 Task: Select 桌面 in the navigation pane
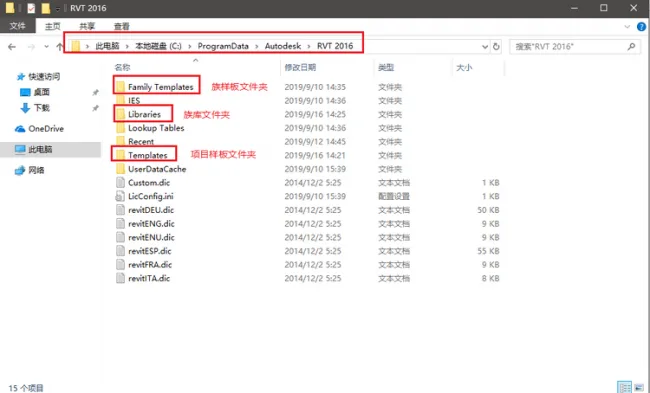pyautogui.click(x=41, y=92)
